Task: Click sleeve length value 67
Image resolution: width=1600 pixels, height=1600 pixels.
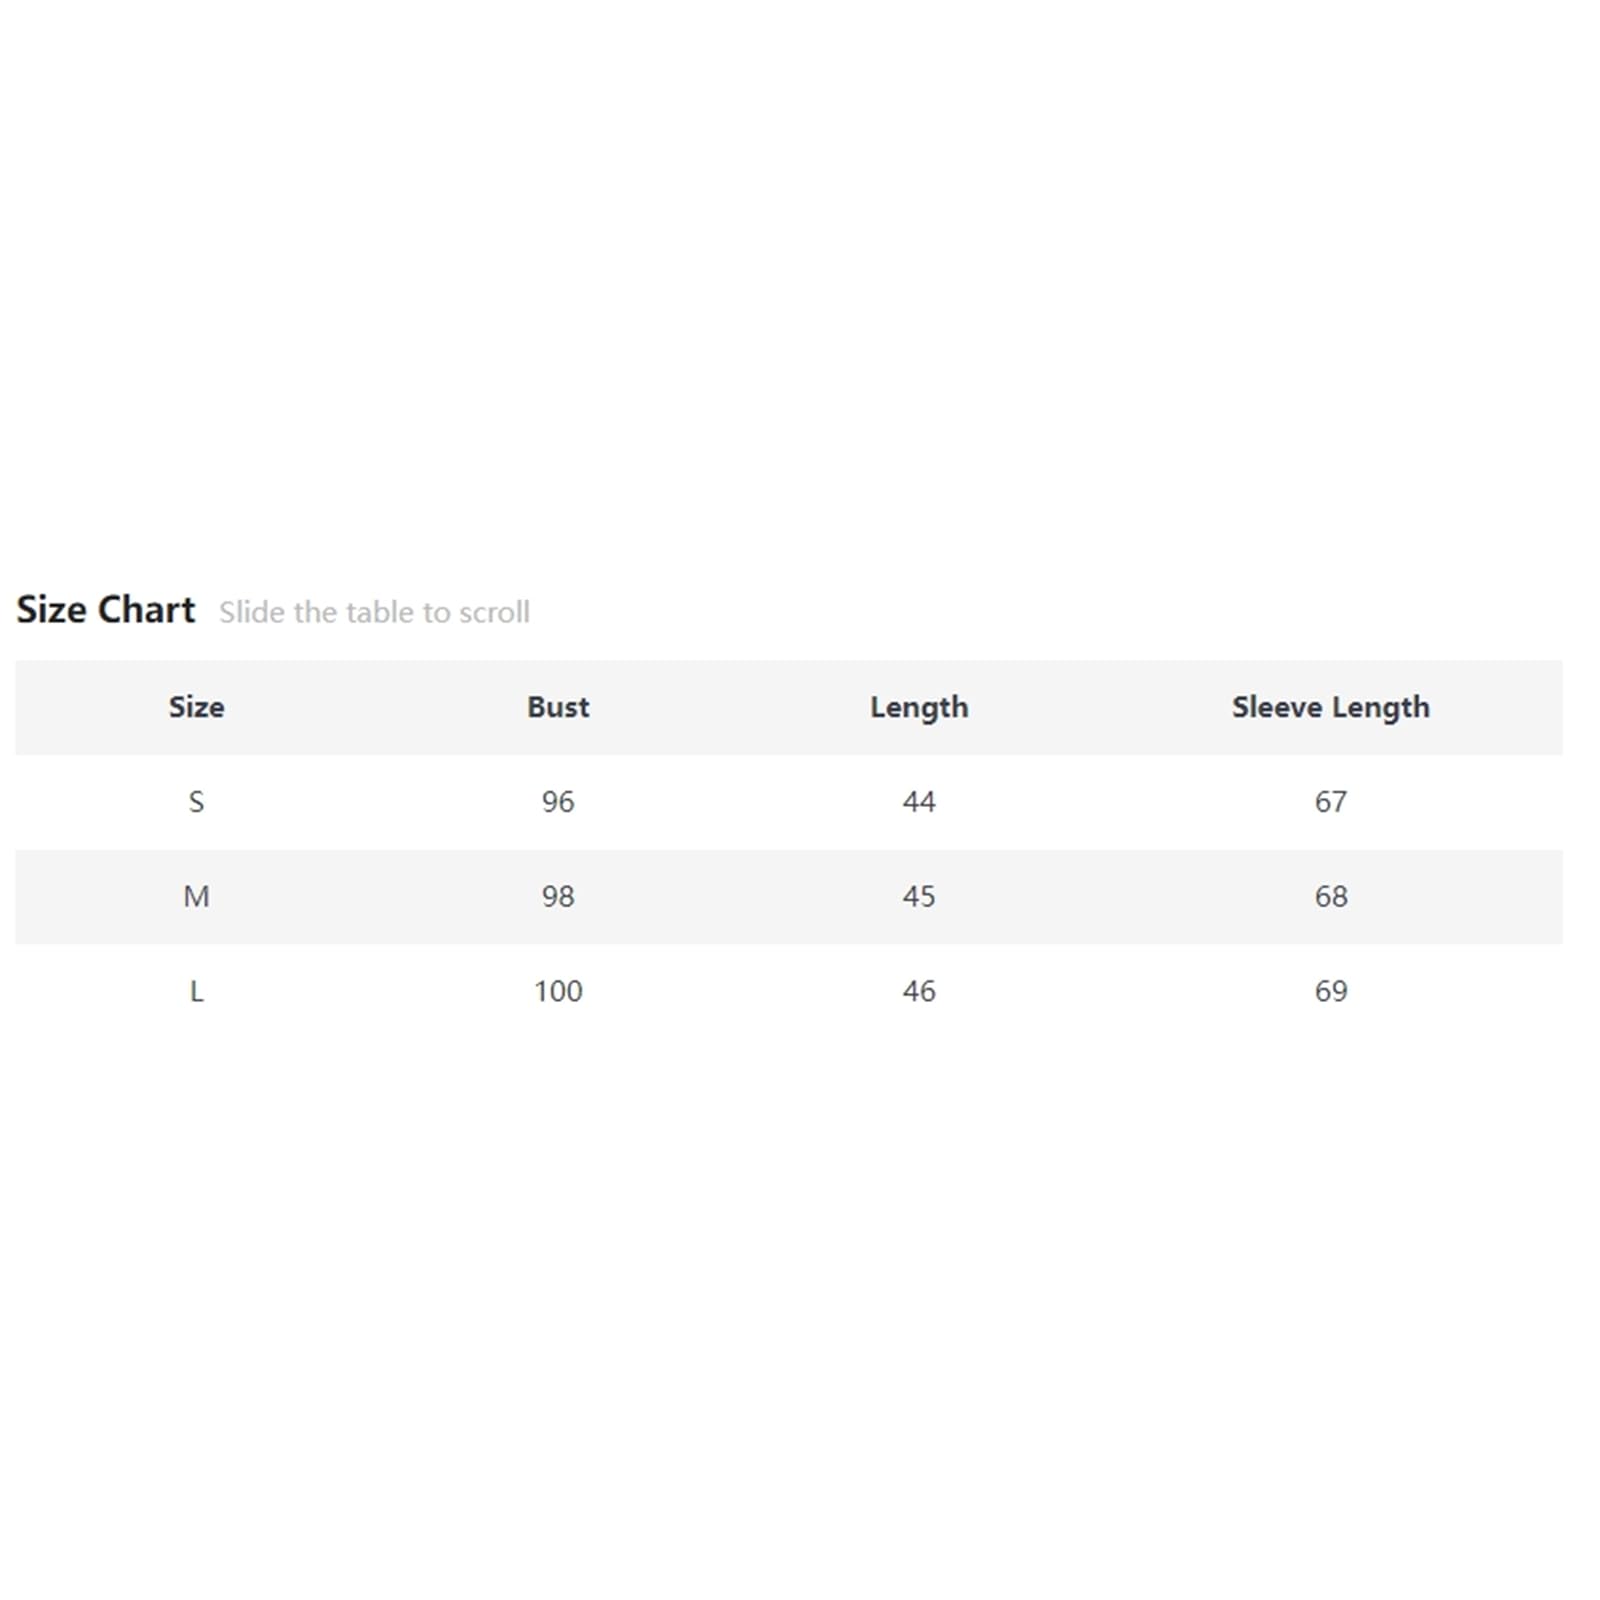Action: point(1331,801)
